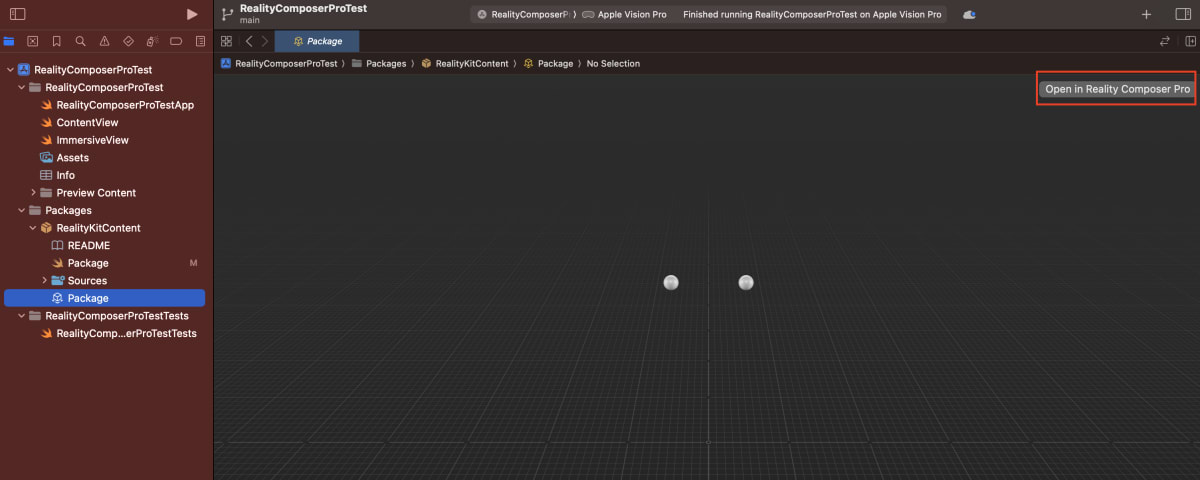
Task: Open the related items grid icon
Action: [226, 41]
